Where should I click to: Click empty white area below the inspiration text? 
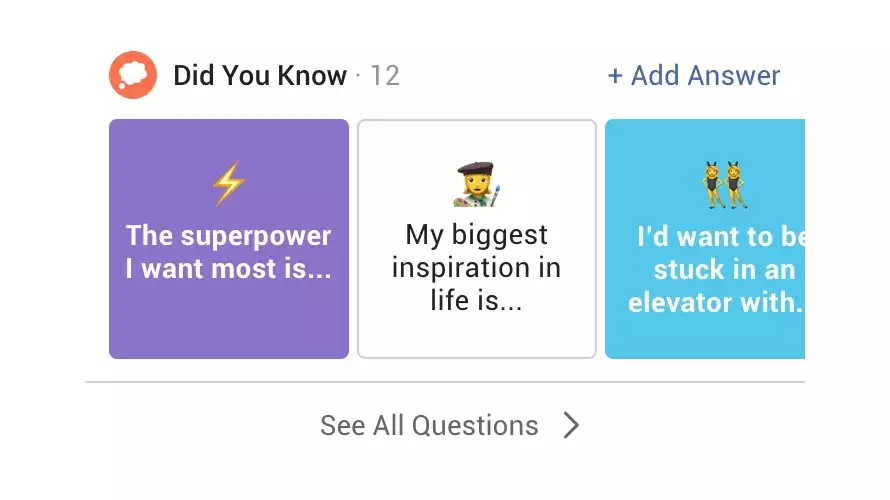click(x=476, y=335)
